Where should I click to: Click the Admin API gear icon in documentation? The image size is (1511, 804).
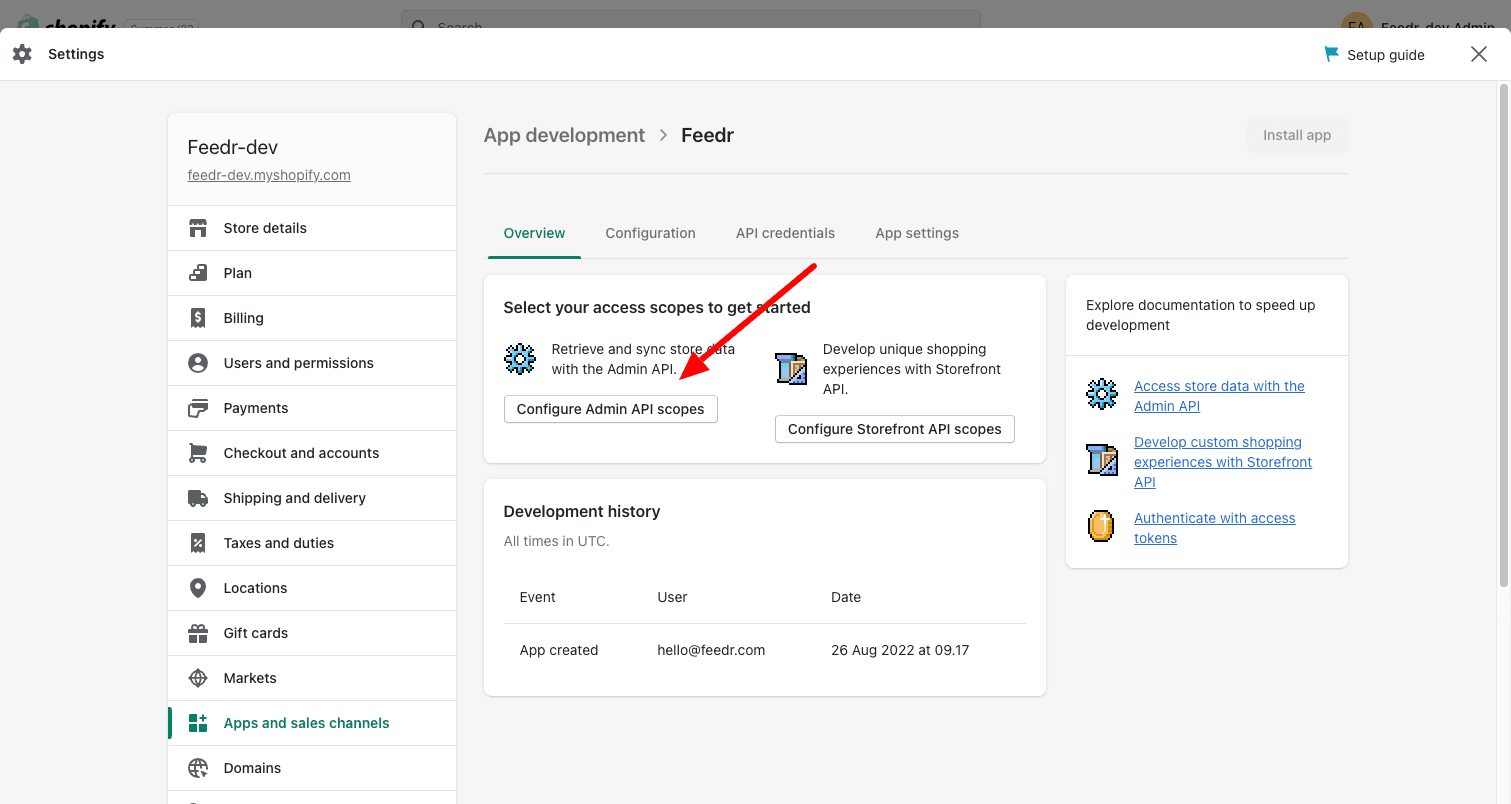[1101, 394]
